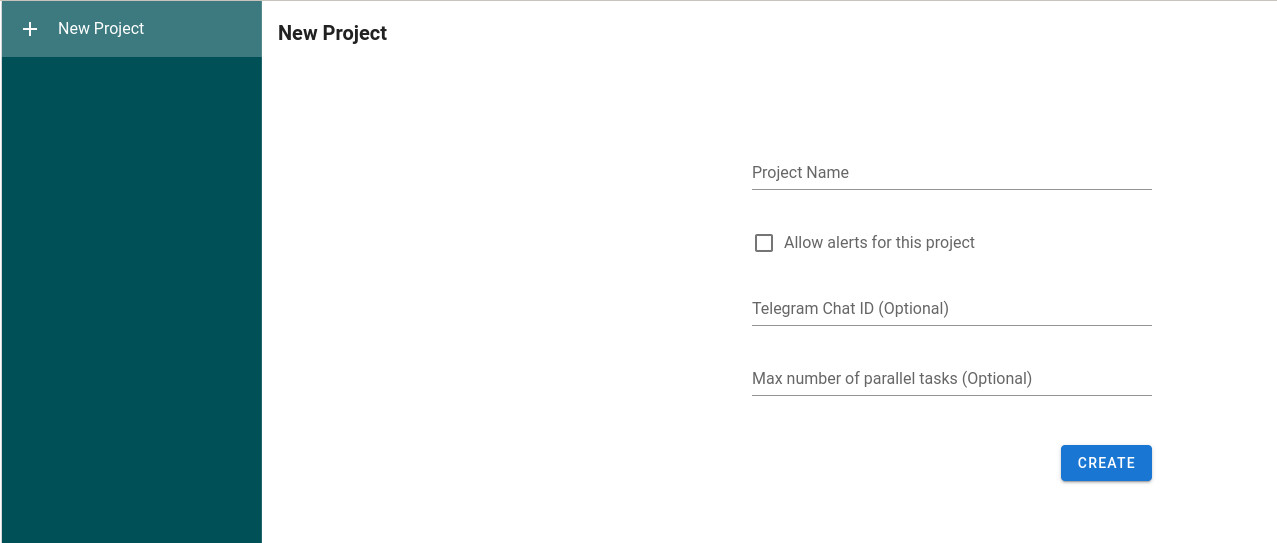Click the word 'Allow' beside the checkbox

pyautogui.click(x=803, y=243)
